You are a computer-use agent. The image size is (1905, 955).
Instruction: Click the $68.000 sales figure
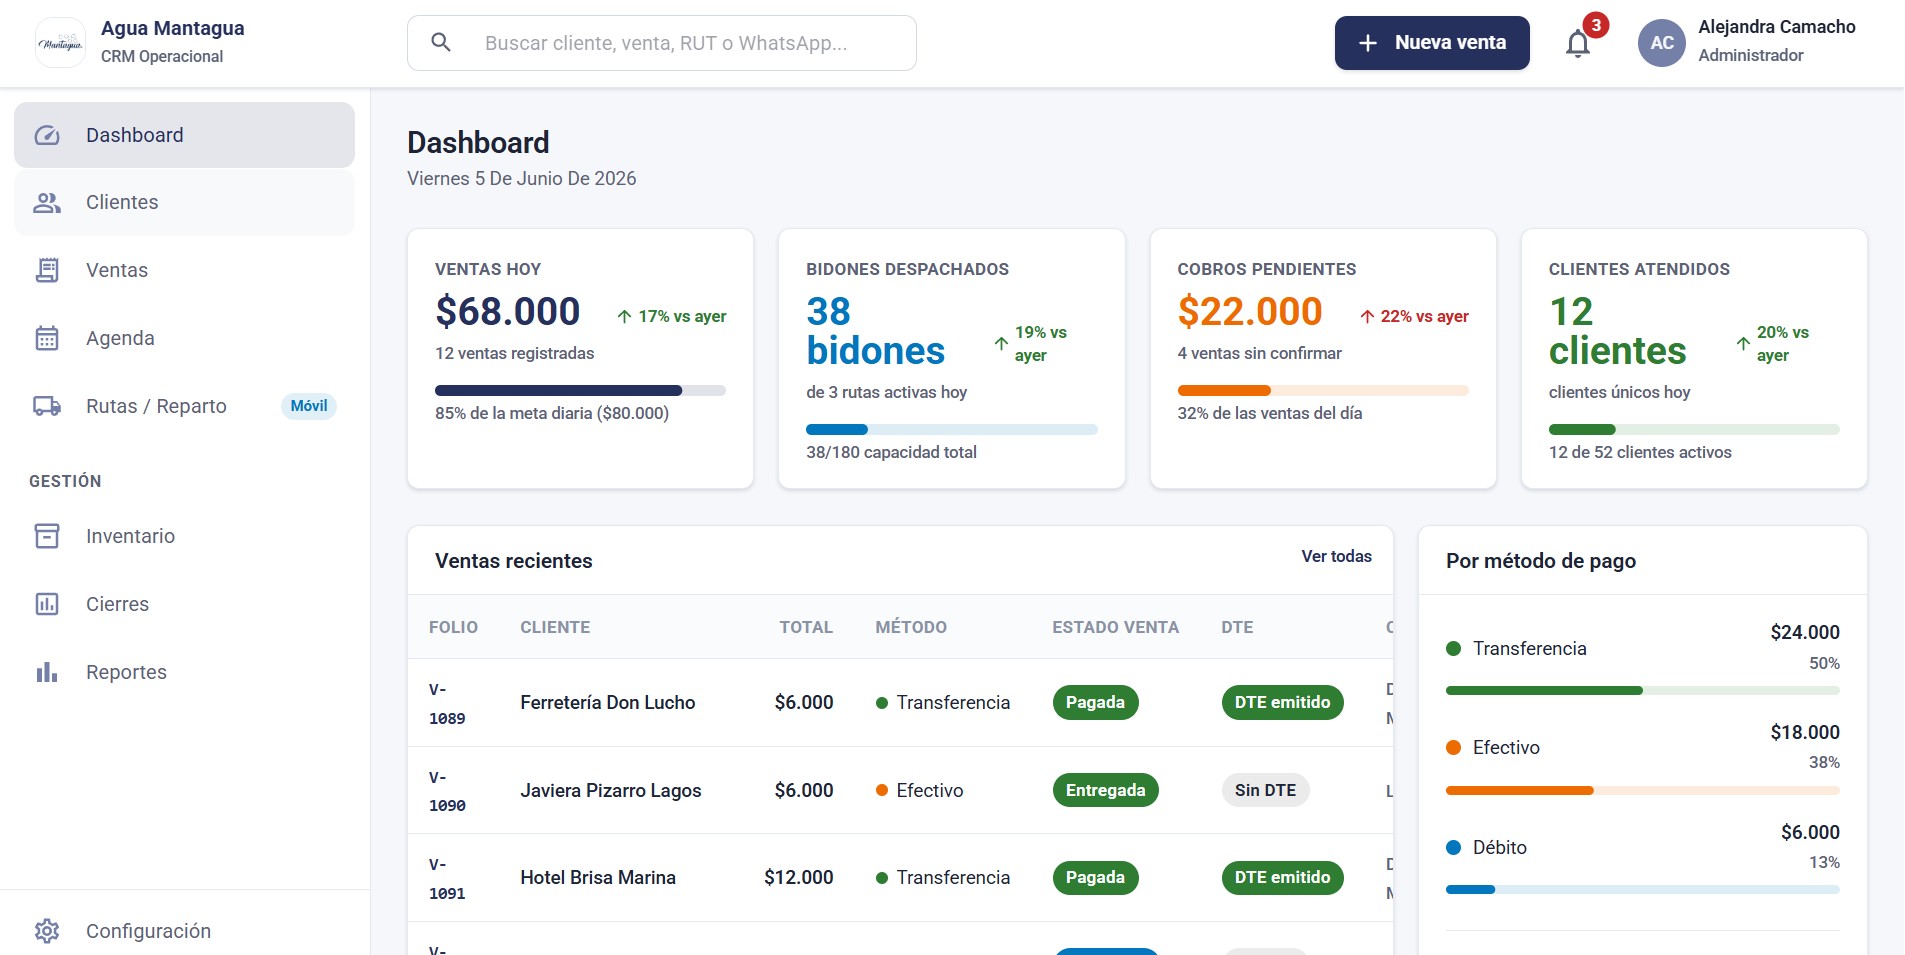point(507,311)
